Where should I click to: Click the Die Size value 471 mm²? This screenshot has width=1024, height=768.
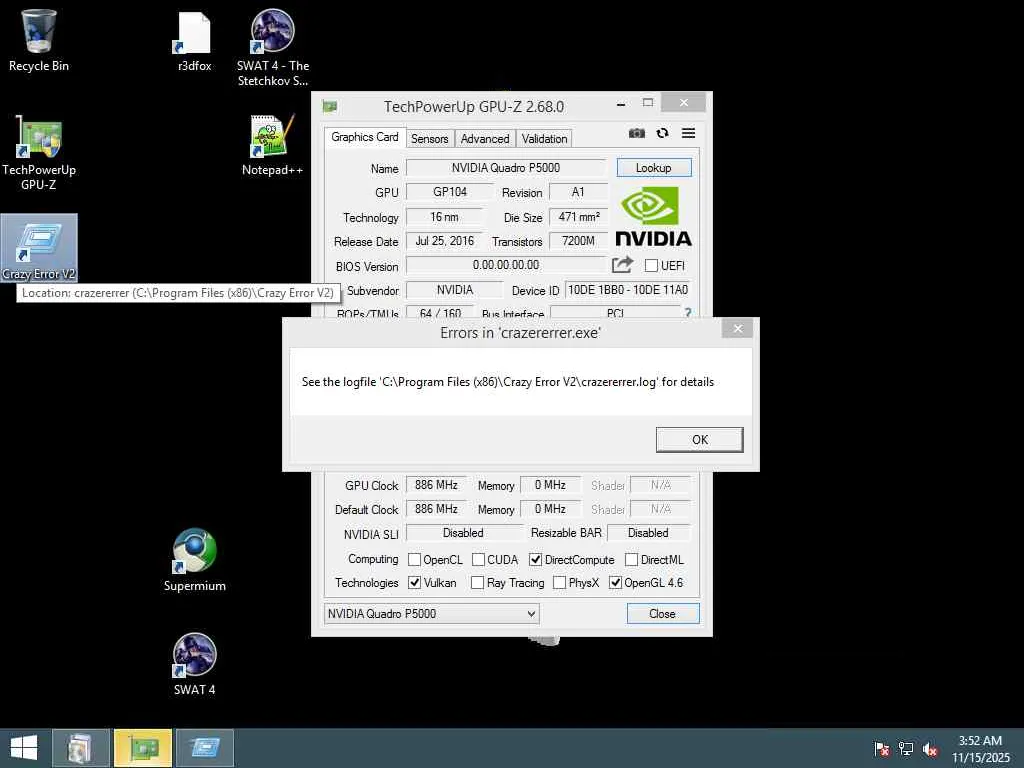(579, 217)
